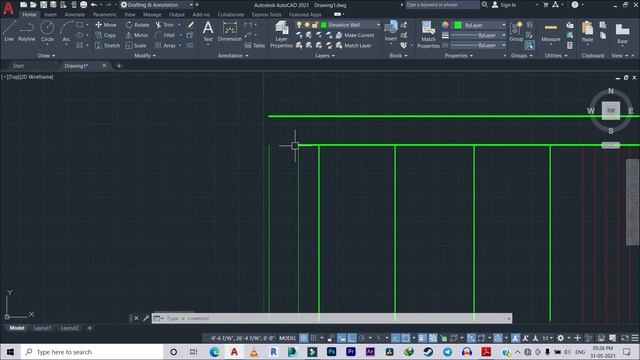The height and width of the screenshot is (360, 640).
Task: Toggle group selection mode in Groups panel
Action: (529, 45)
